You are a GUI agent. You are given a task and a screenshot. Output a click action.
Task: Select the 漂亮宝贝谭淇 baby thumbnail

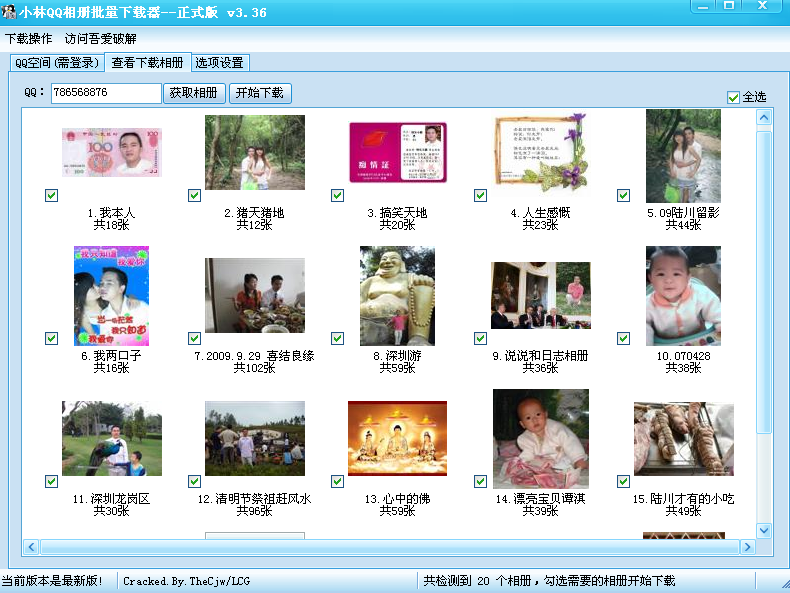click(541, 439)
